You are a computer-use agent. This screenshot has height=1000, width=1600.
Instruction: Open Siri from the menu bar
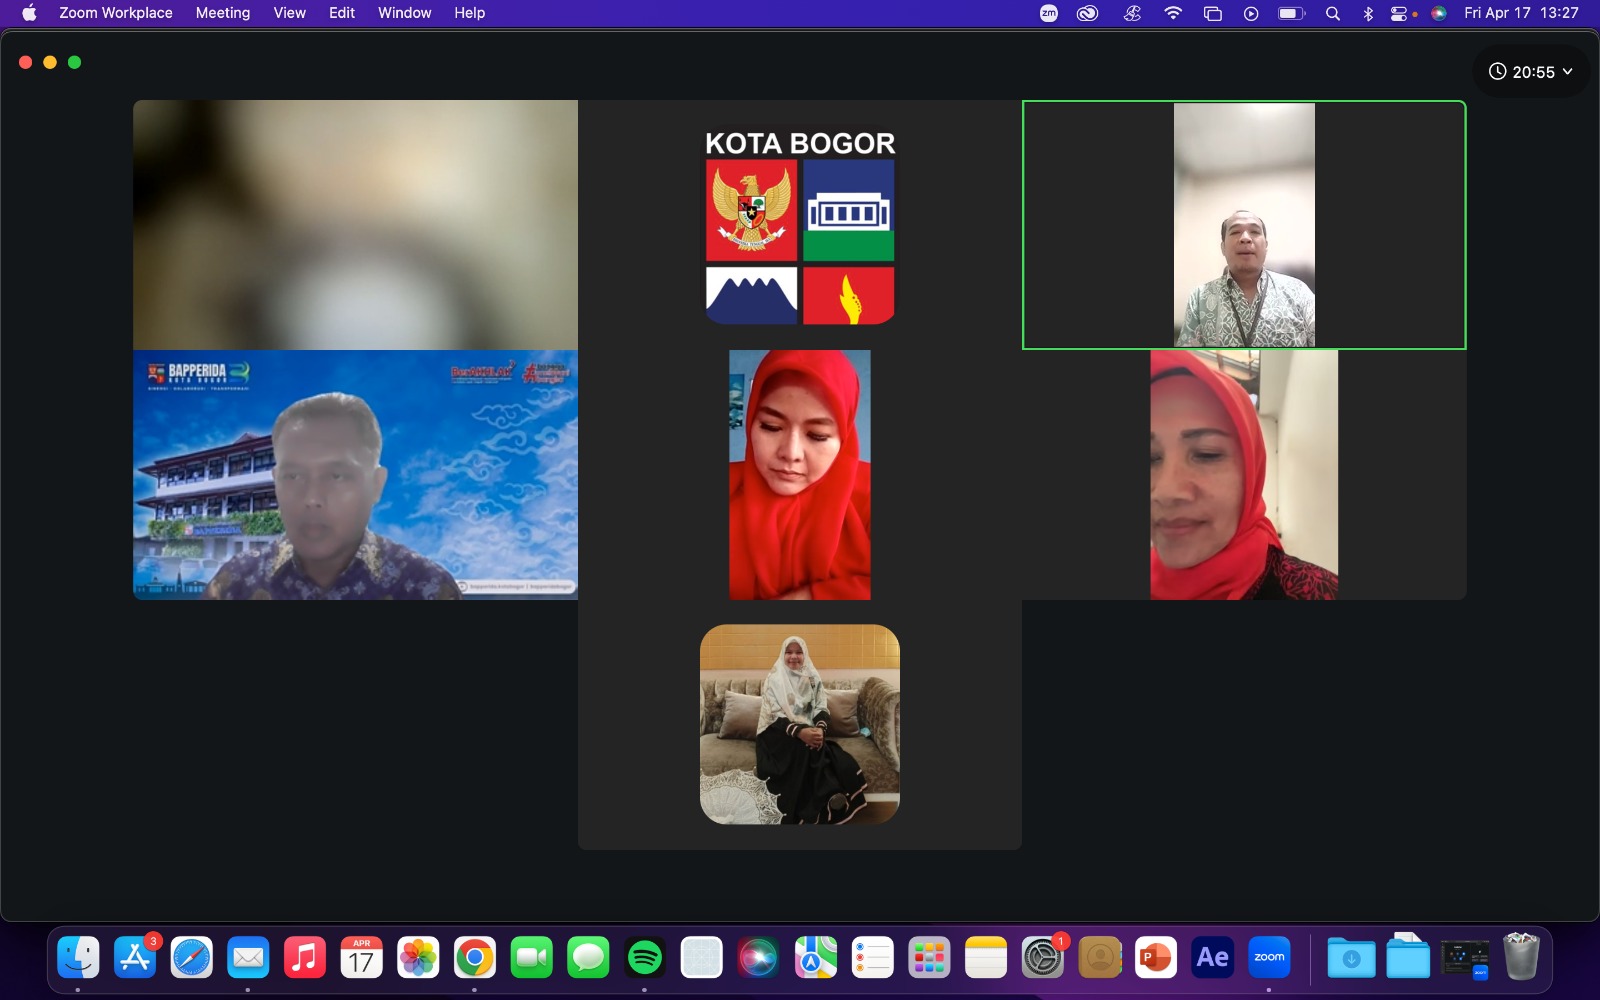1439,13
